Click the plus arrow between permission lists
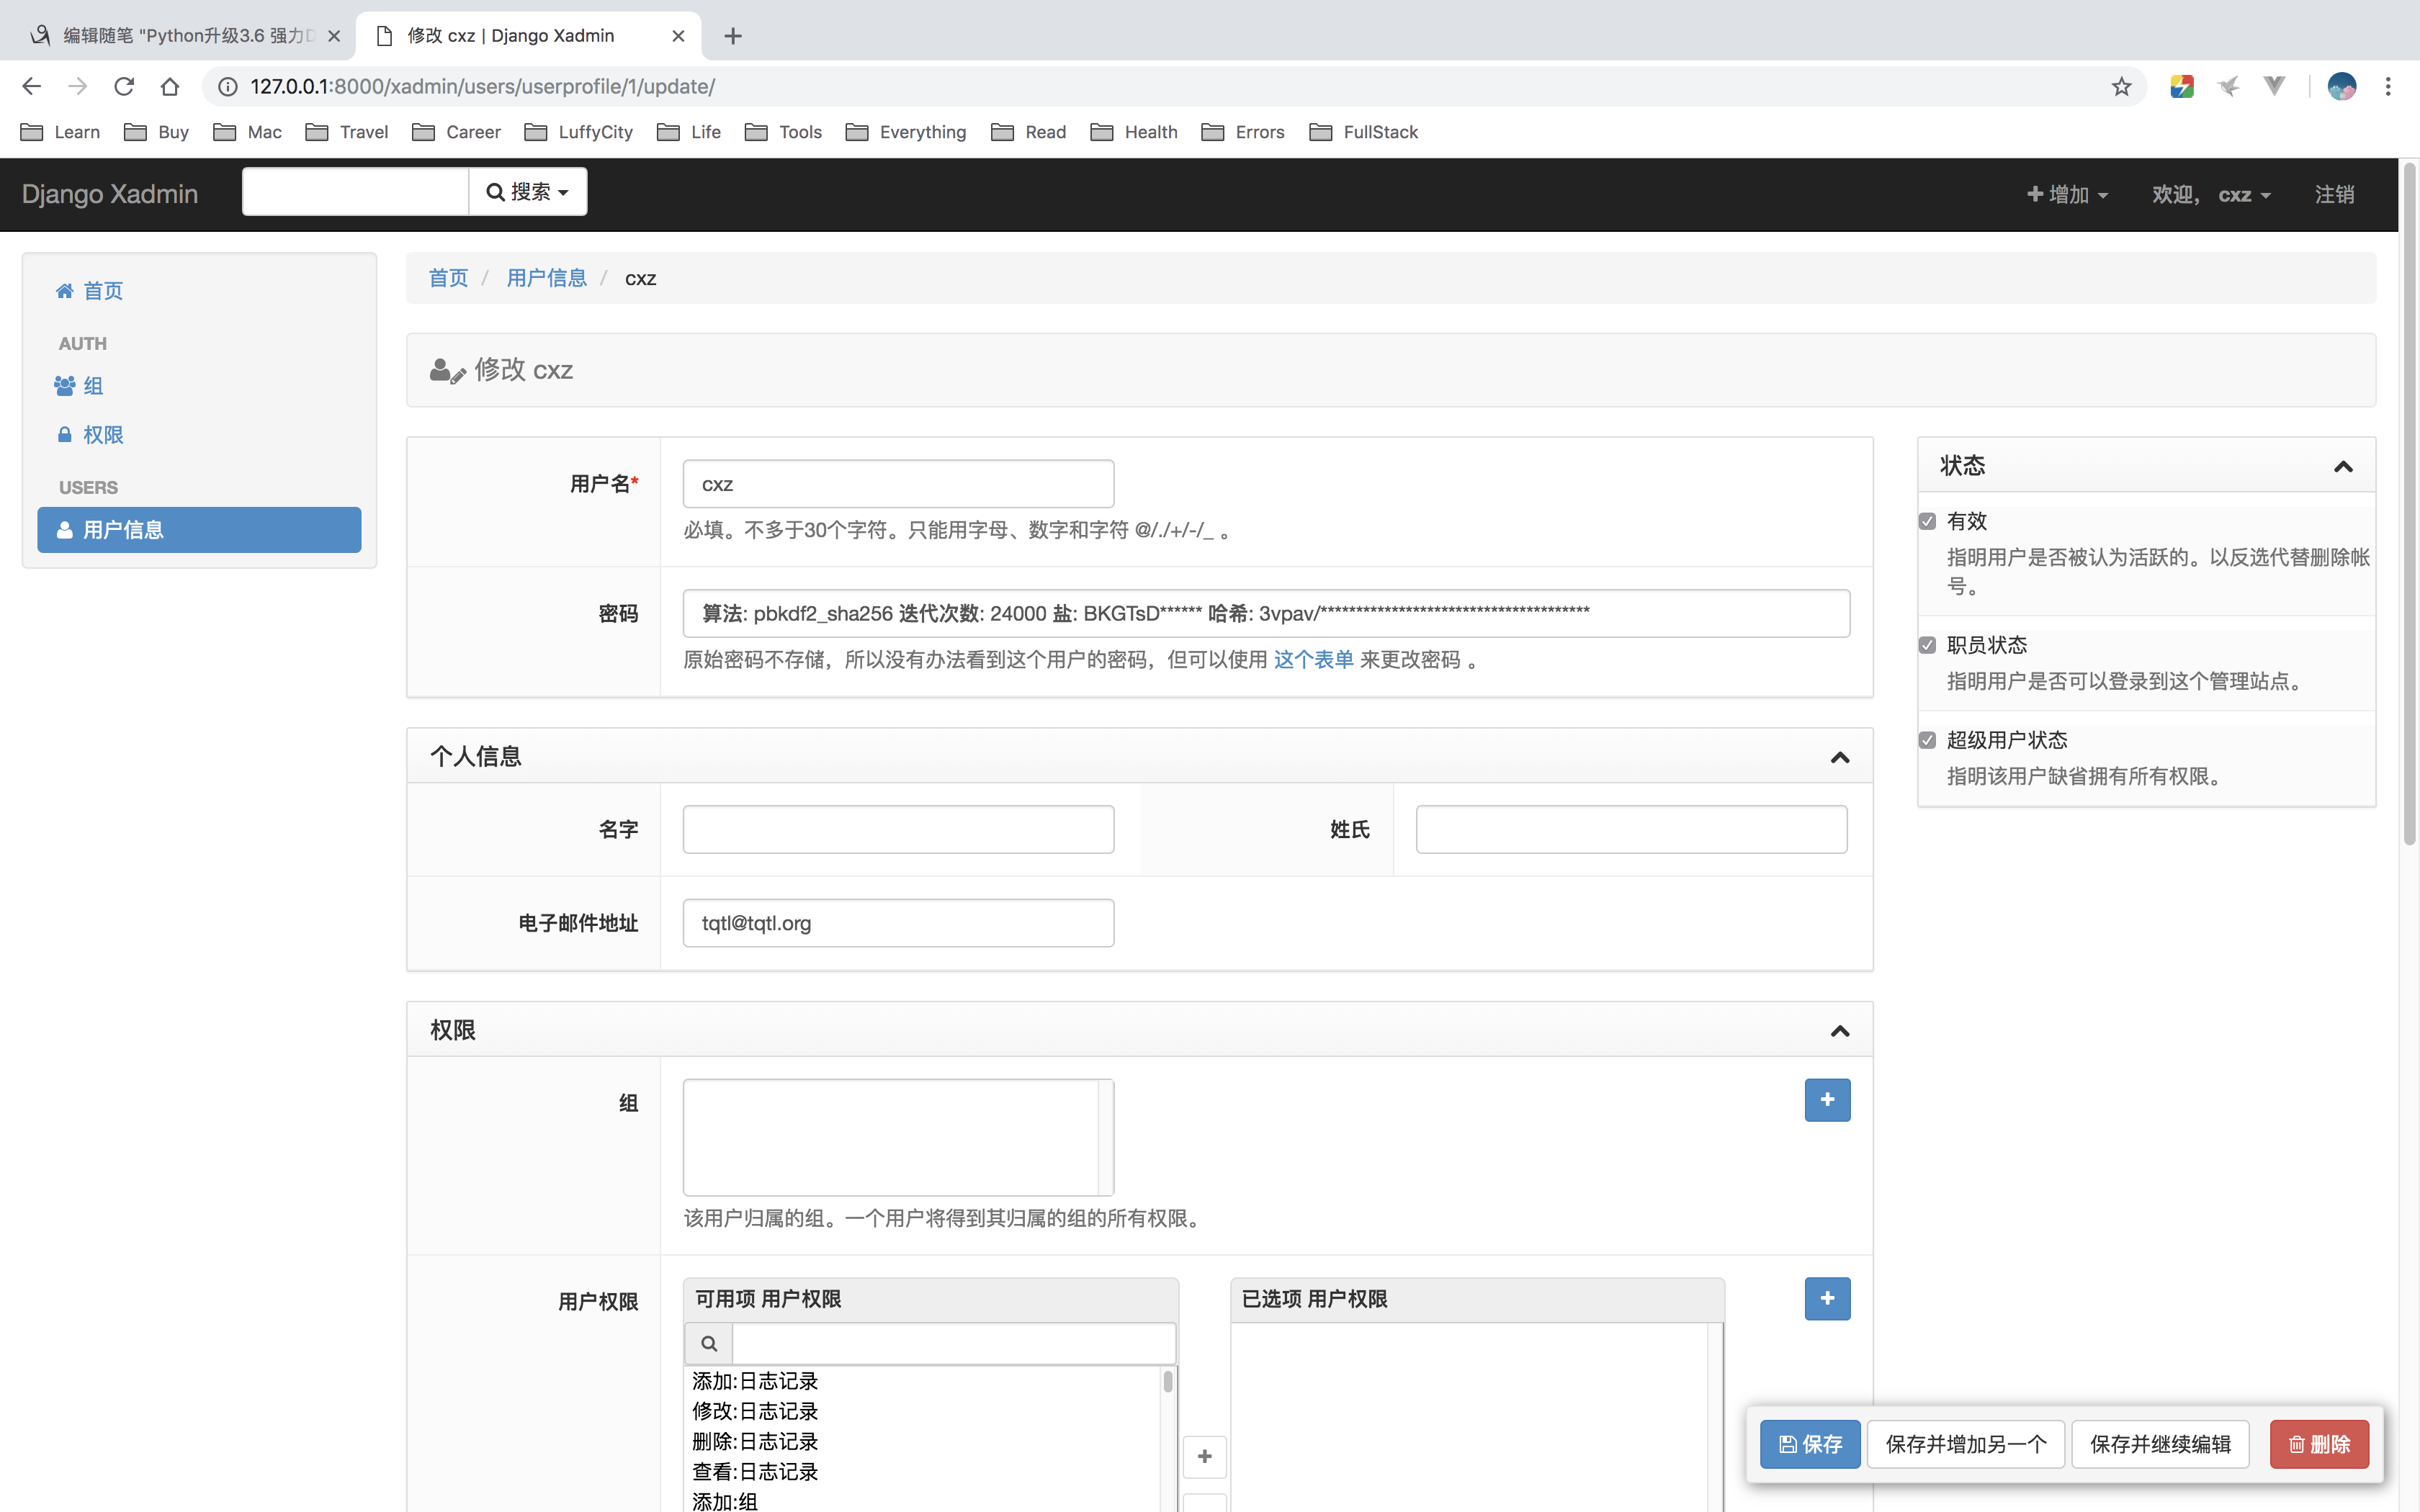Image resolution: width=2420 pixels, height=1512 pixels. 1204,1456
